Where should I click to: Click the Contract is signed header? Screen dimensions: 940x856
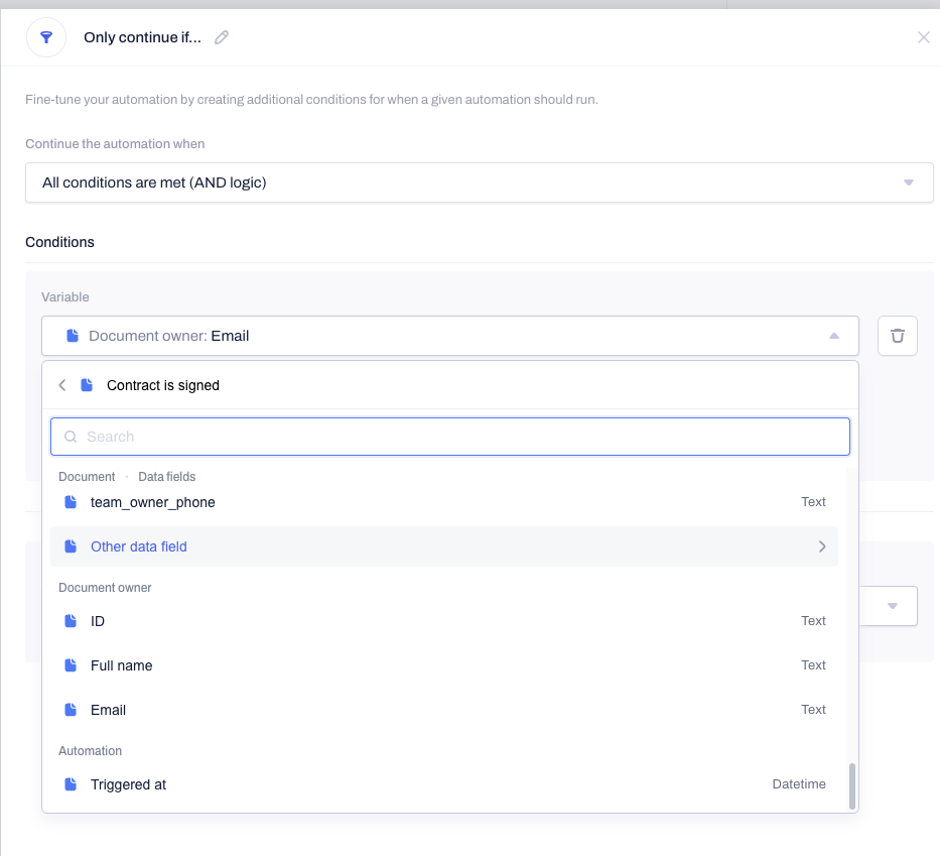tap(163, 385)
